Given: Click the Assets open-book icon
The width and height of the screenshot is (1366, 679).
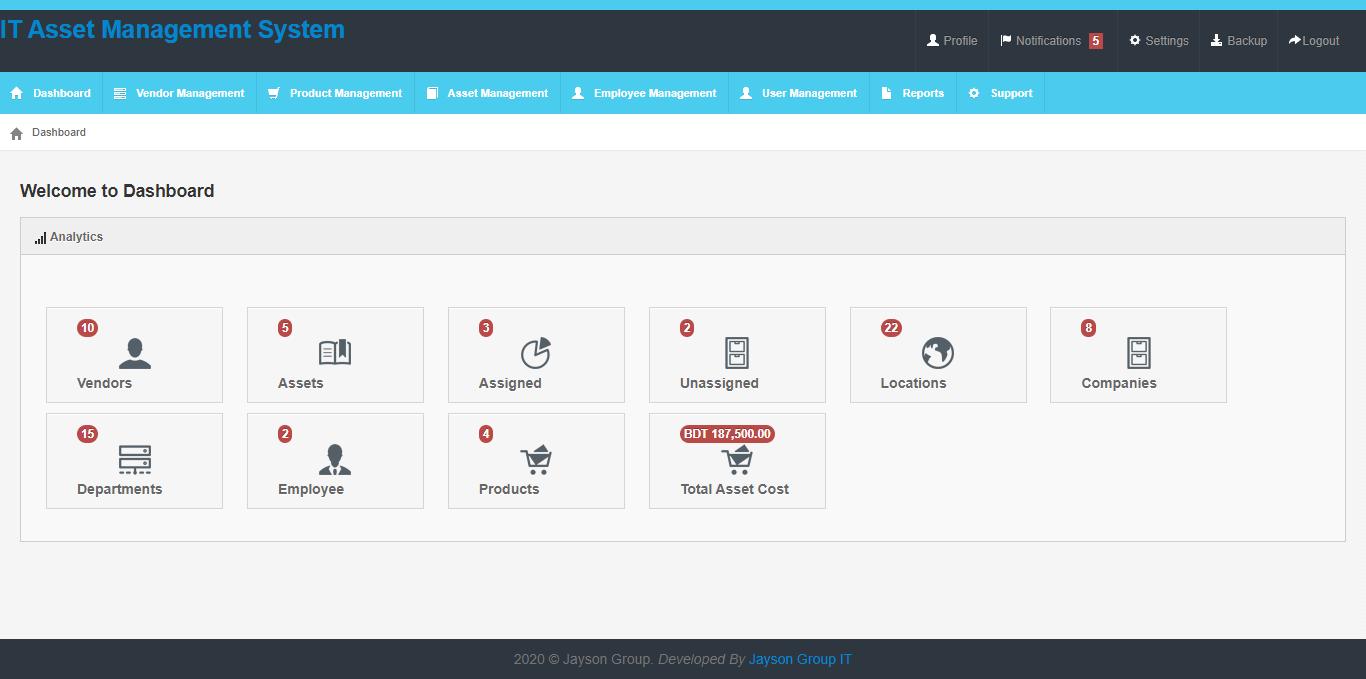Looking at the screenshot, I should tap(335, 352).
